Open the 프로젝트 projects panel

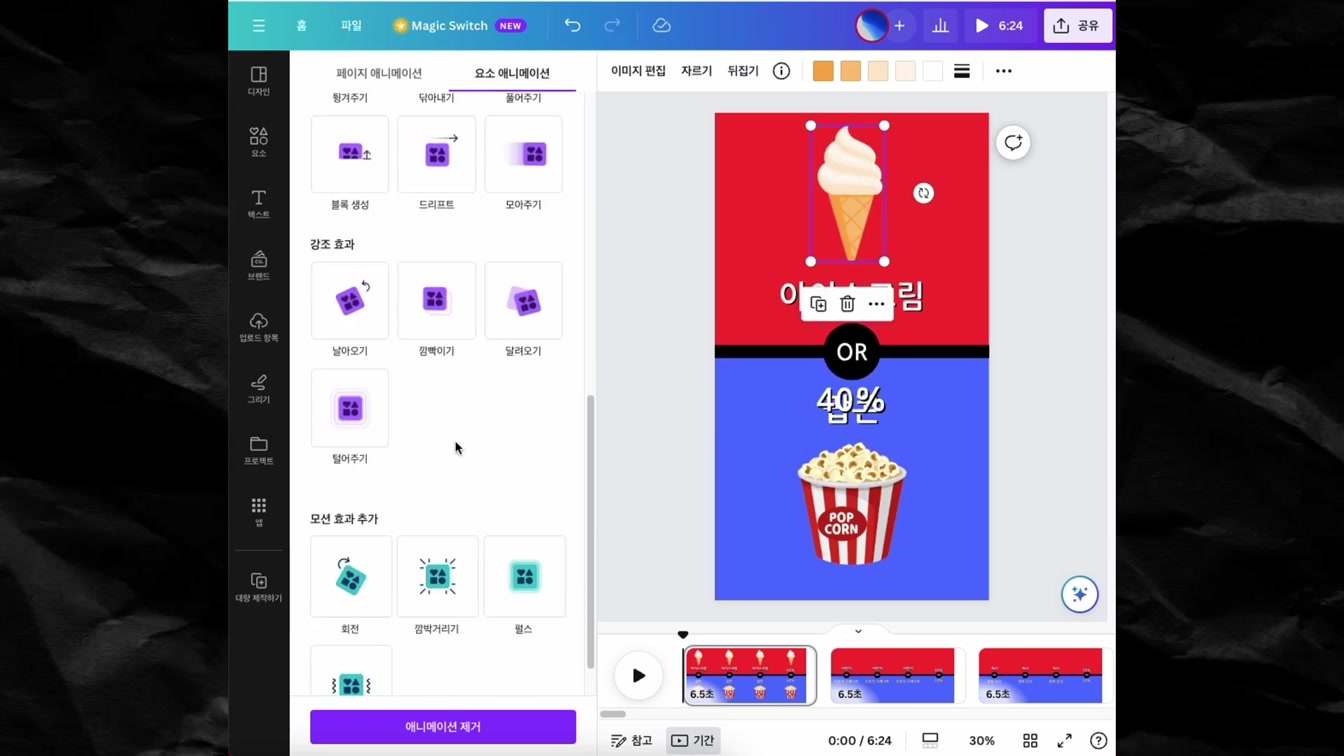click(x=259, y=450)
